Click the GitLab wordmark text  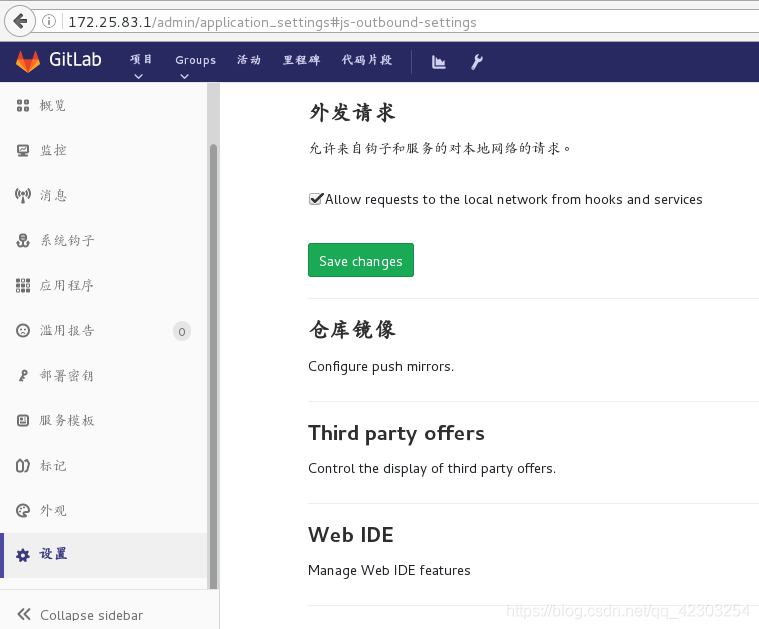(x=75, y=60)
